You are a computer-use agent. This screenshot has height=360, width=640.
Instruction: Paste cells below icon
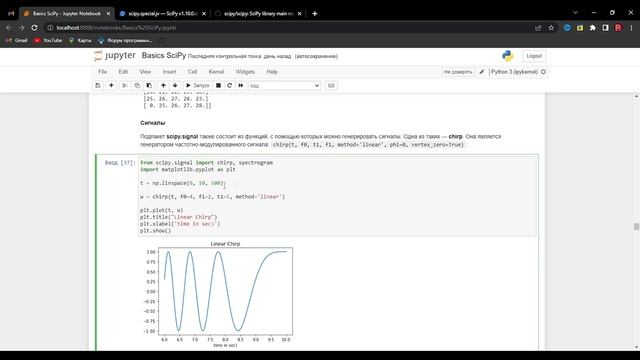[x=149, y=86]
